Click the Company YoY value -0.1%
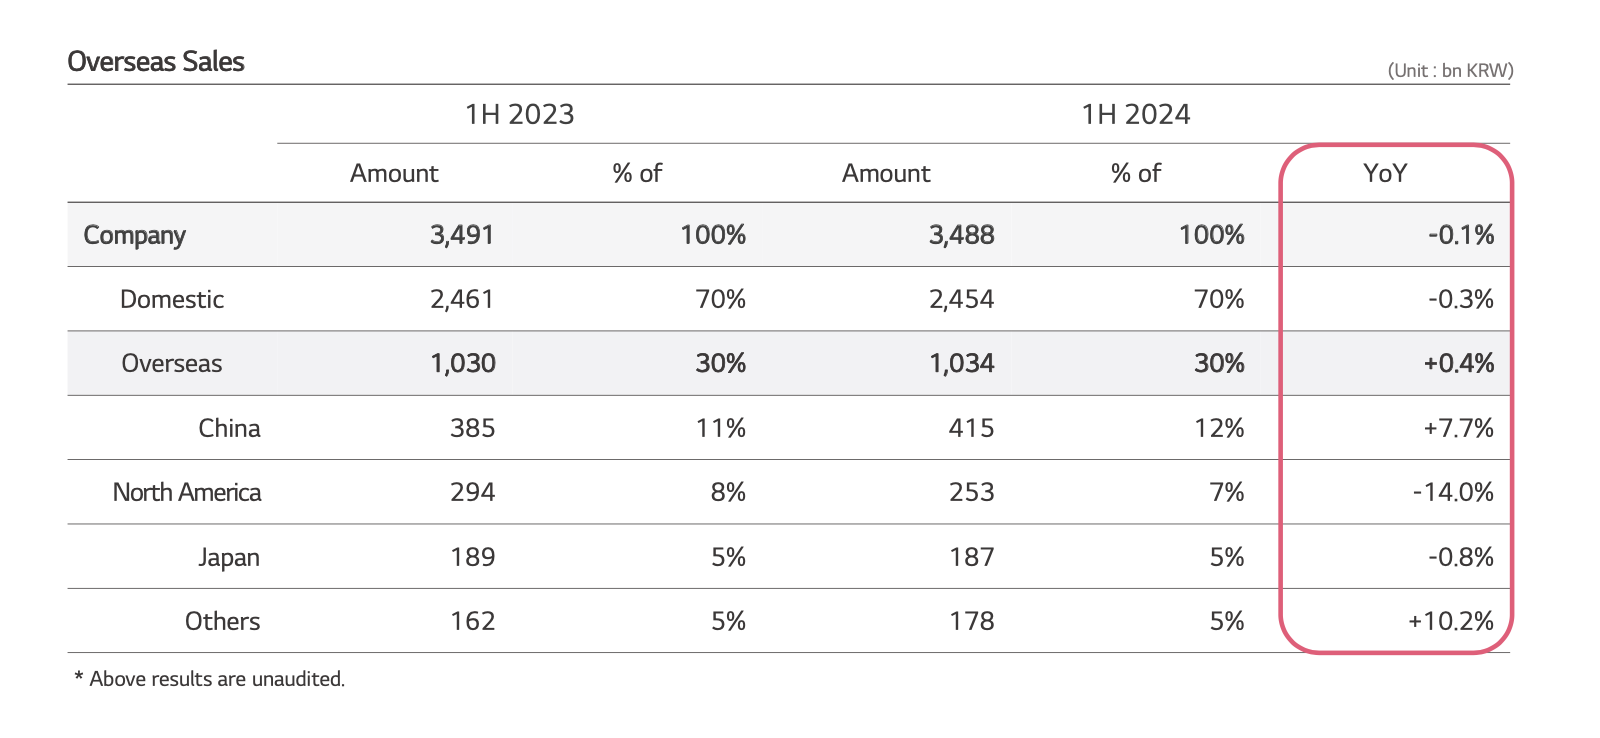The height and width of the screenshot is (738, 1600). [1460, 235]
